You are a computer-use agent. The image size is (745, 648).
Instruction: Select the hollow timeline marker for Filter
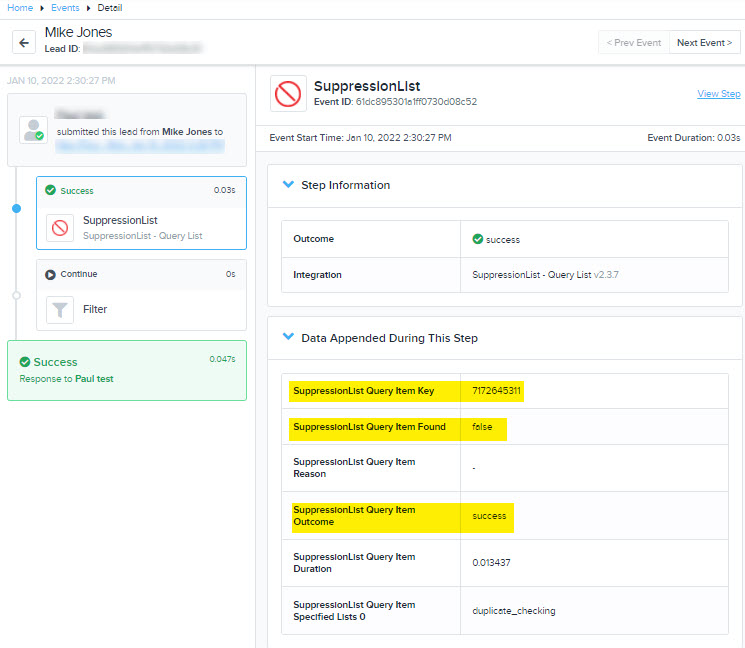click(x=17, y=295)
